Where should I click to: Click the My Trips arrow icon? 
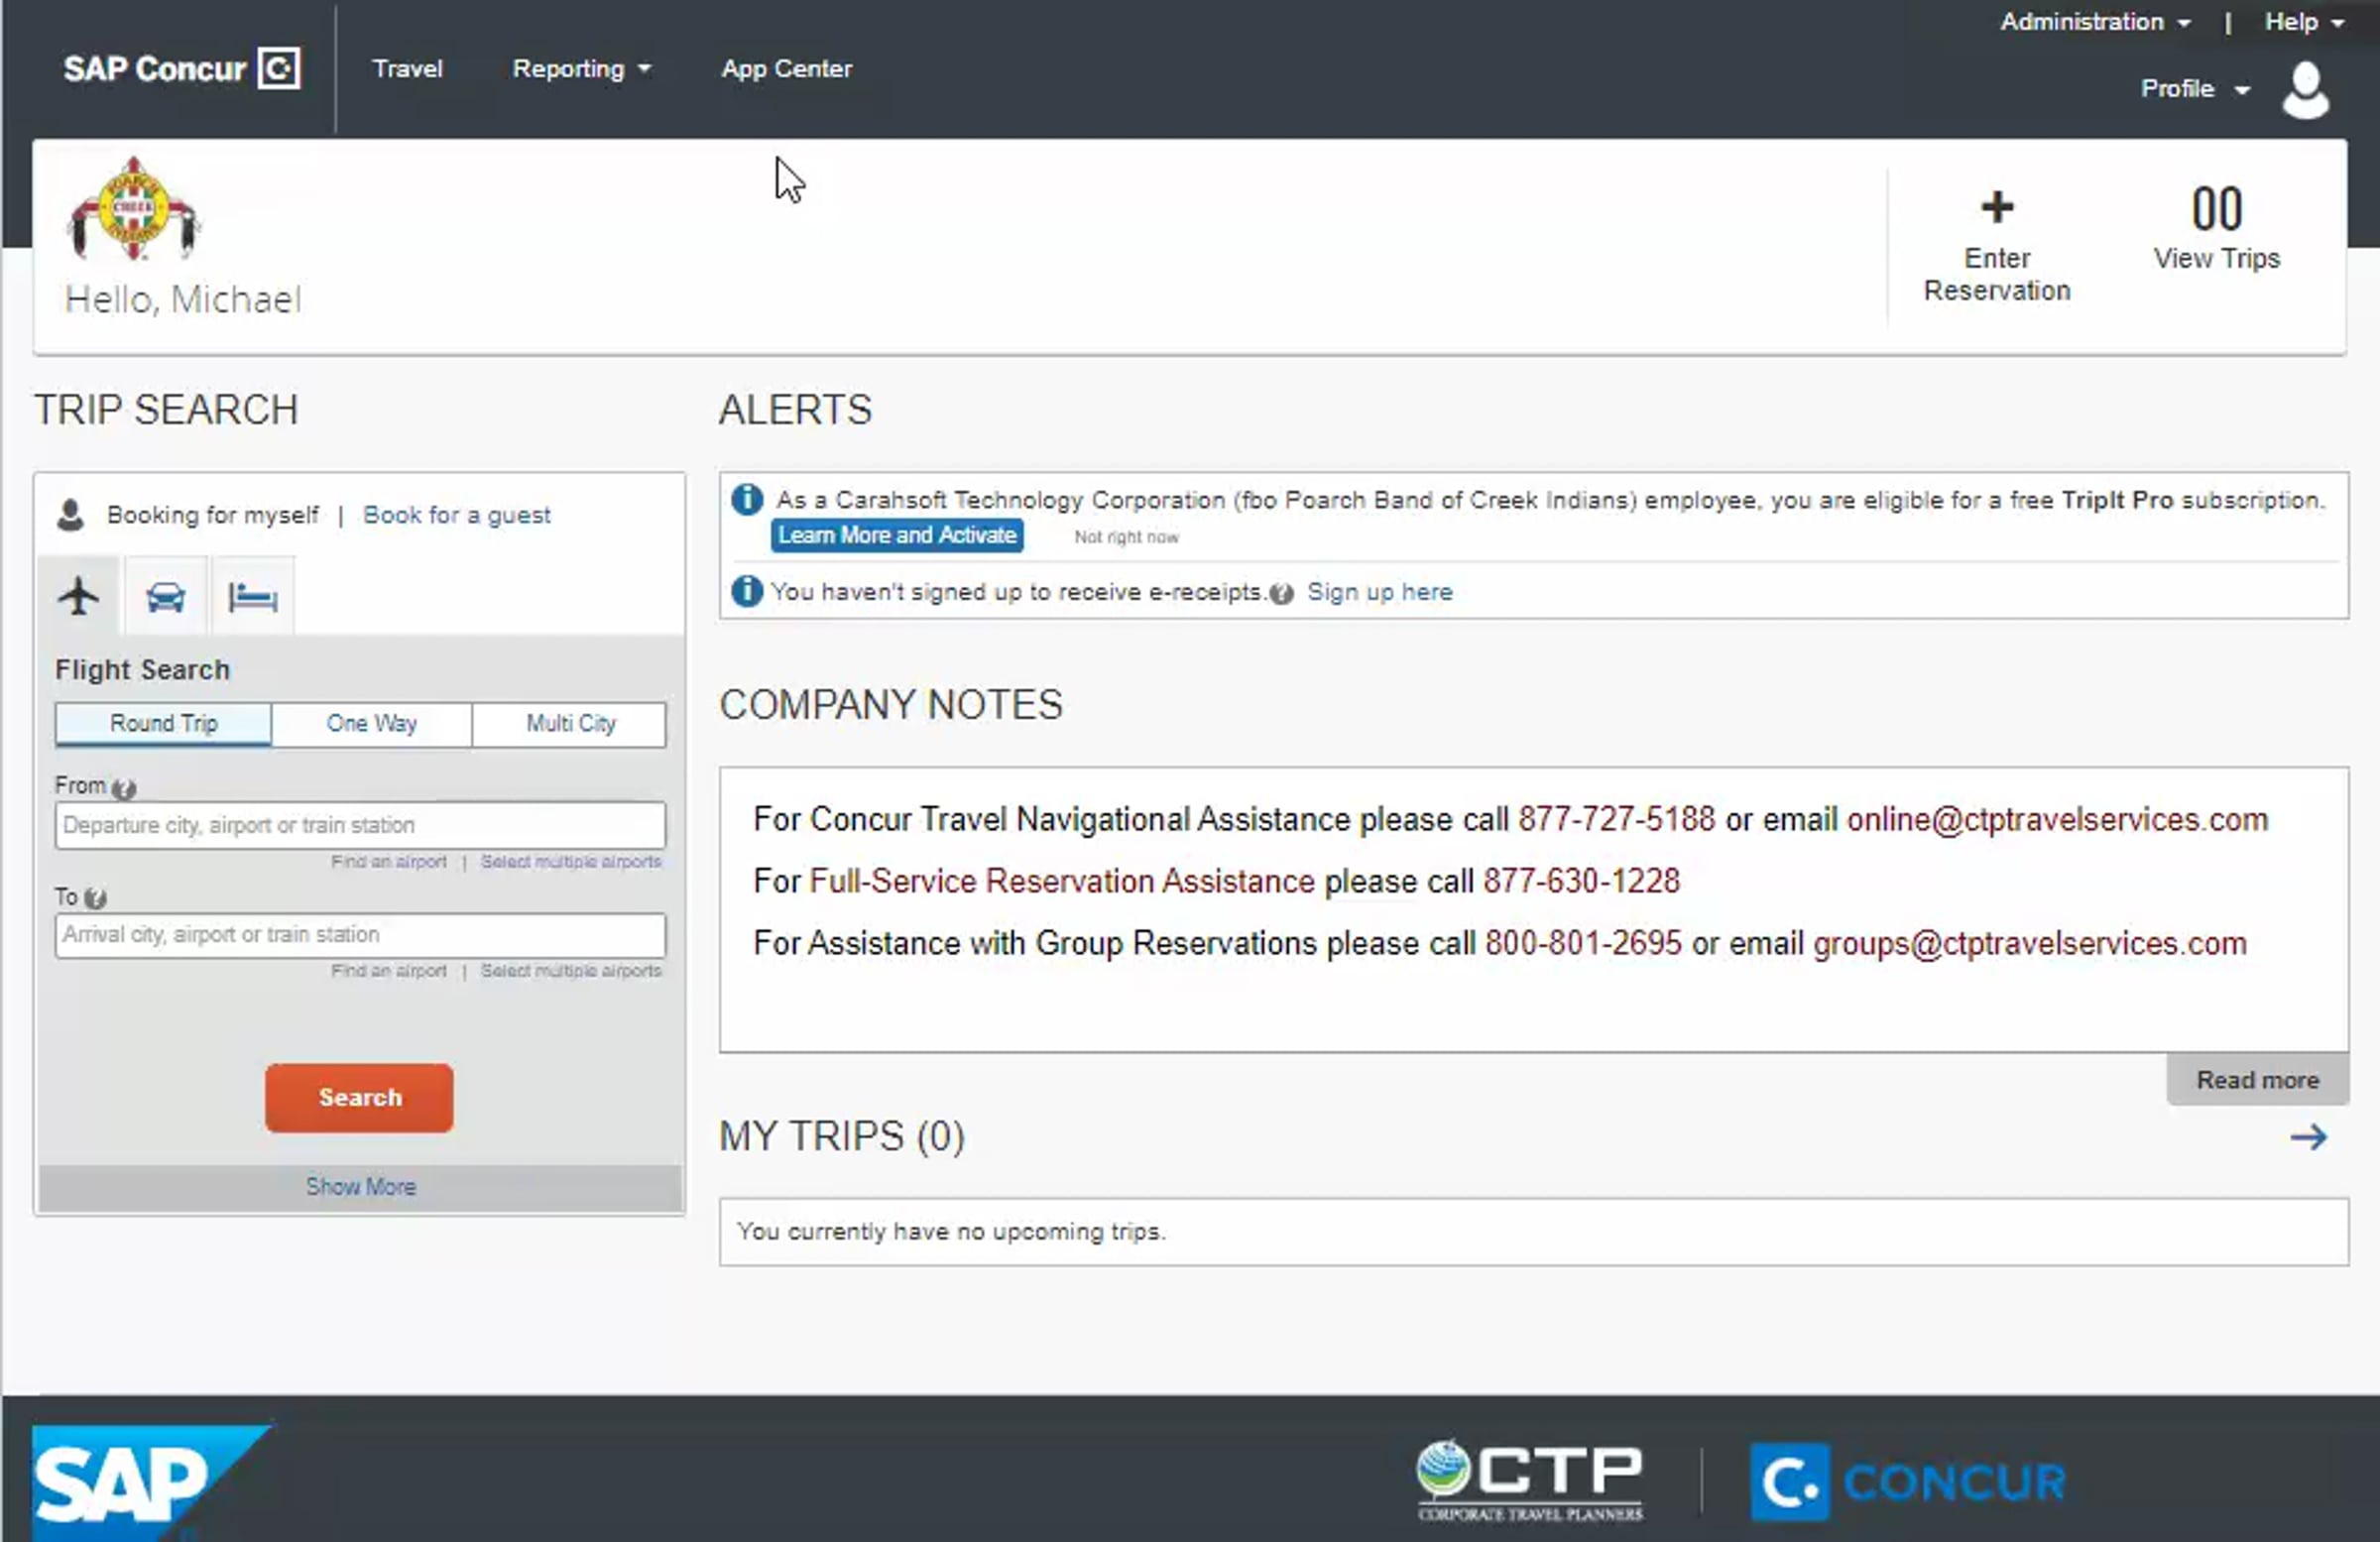[x=2309, y=1137]
